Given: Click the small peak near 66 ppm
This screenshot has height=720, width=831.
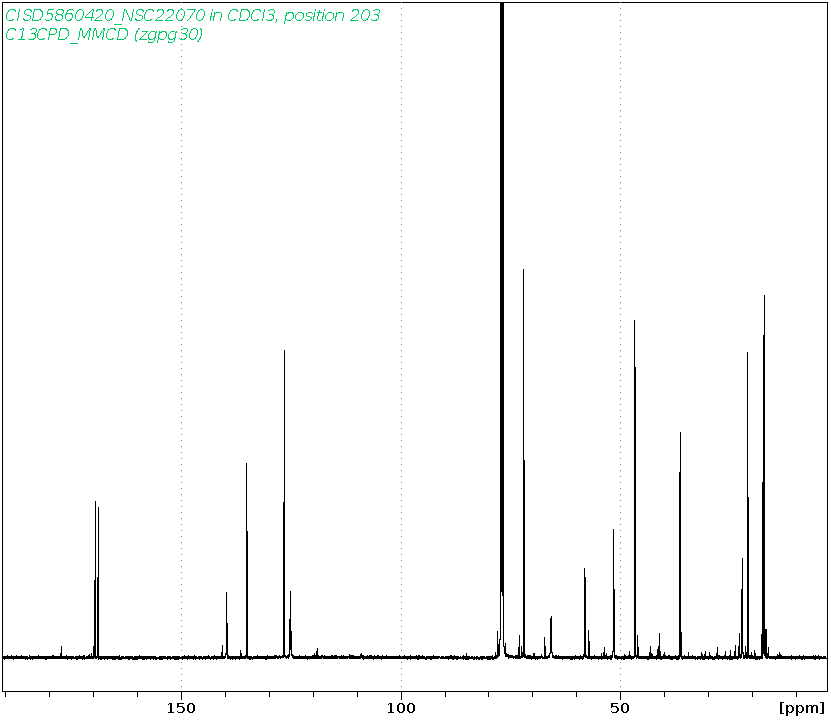Looking at the screenshot, I should pyautogui.click(x=551, y=636).
